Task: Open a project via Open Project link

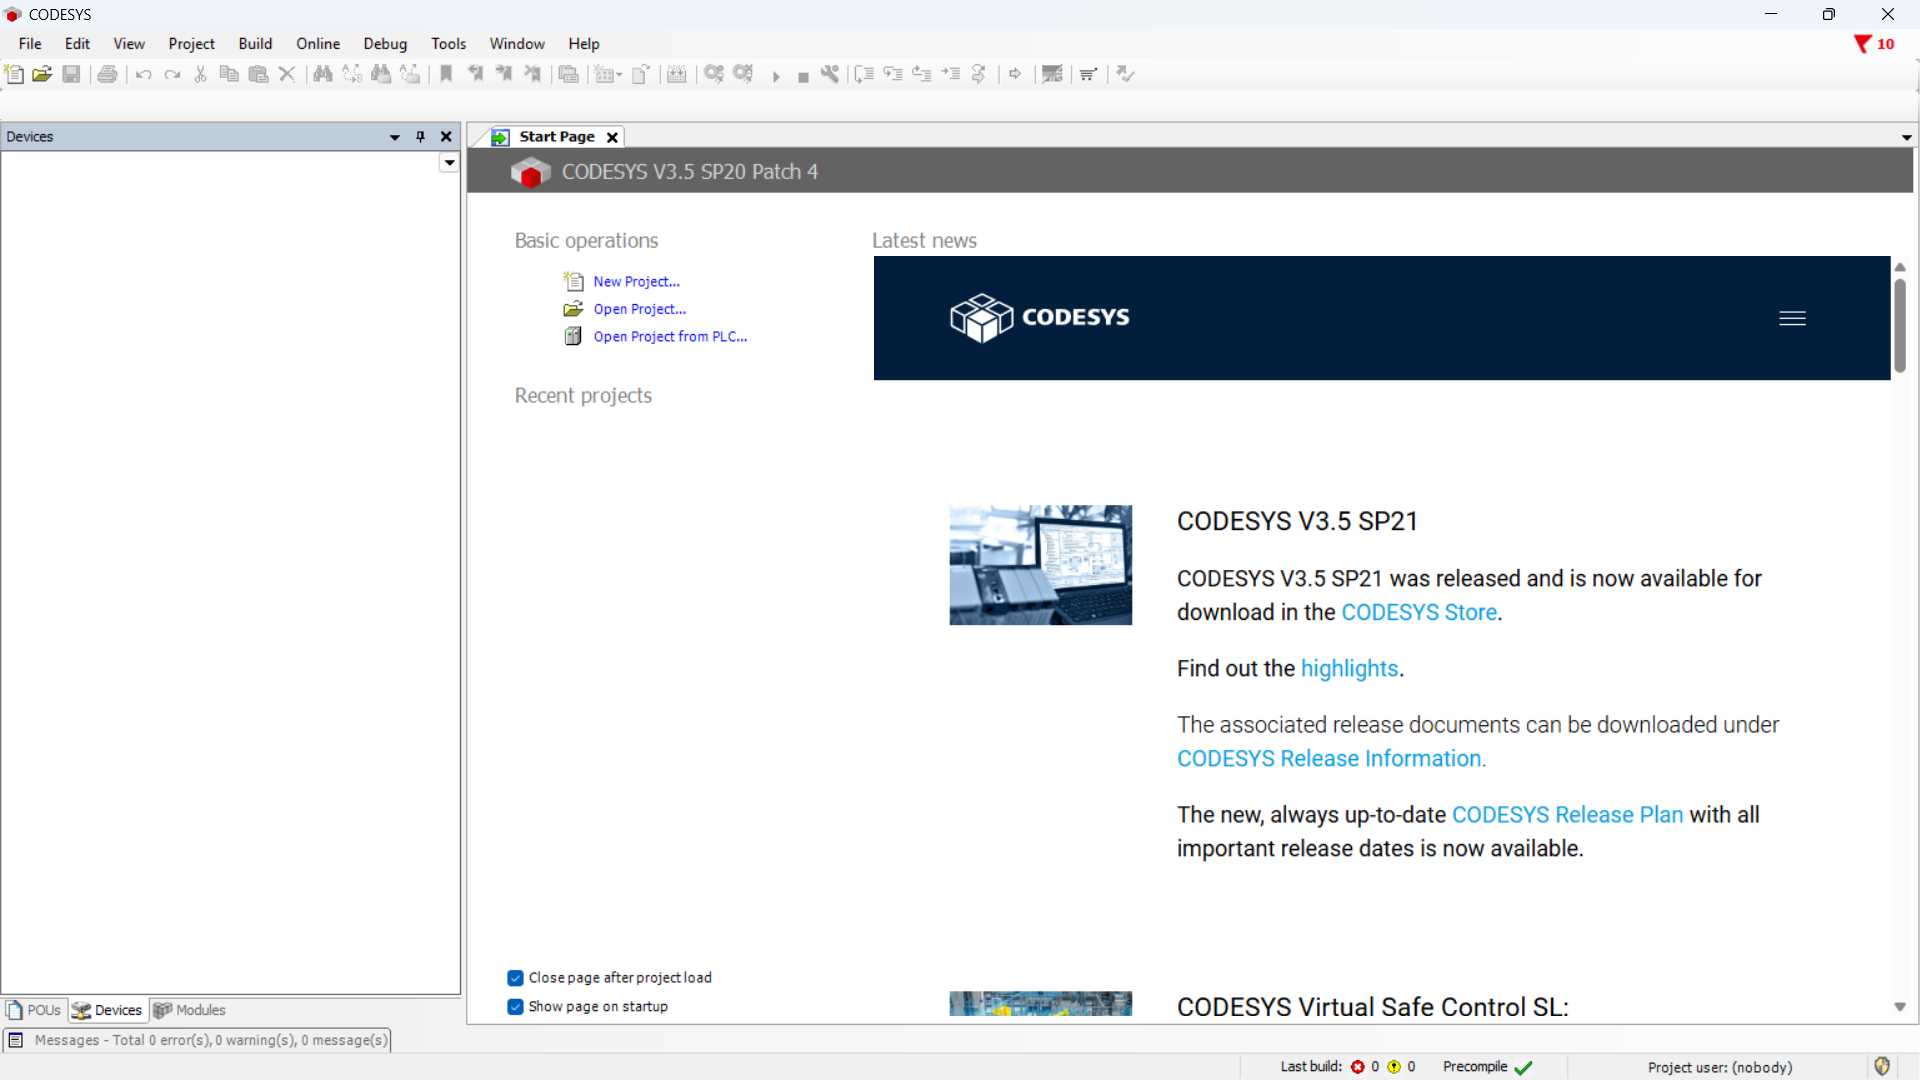Action: [640, 309]
